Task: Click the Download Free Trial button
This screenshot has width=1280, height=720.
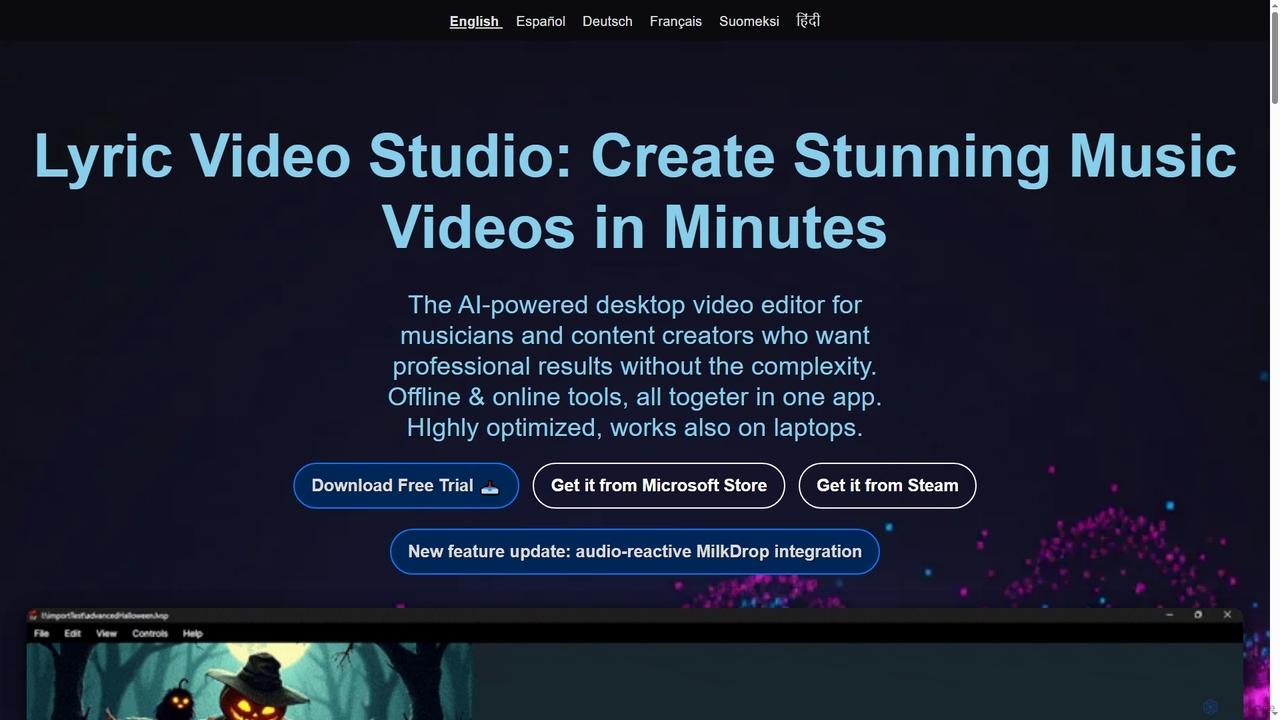Action: click(406, 485)
